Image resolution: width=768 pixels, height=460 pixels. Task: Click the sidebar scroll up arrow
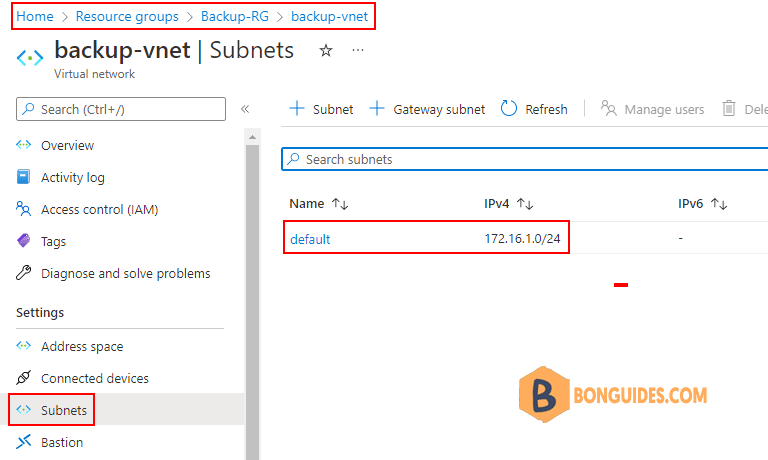pyautogui.click(x=252, y=137)
